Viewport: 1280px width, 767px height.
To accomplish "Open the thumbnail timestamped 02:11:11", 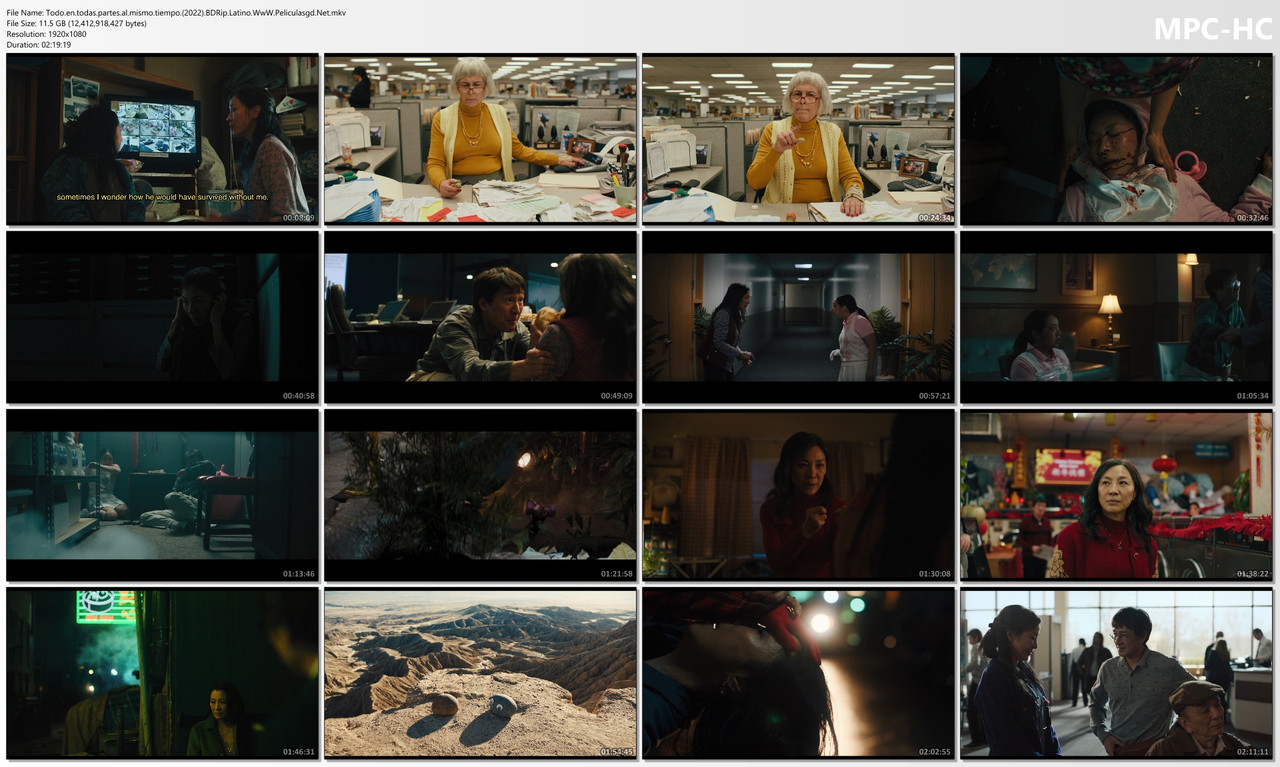I will [x=1116, y=673].
